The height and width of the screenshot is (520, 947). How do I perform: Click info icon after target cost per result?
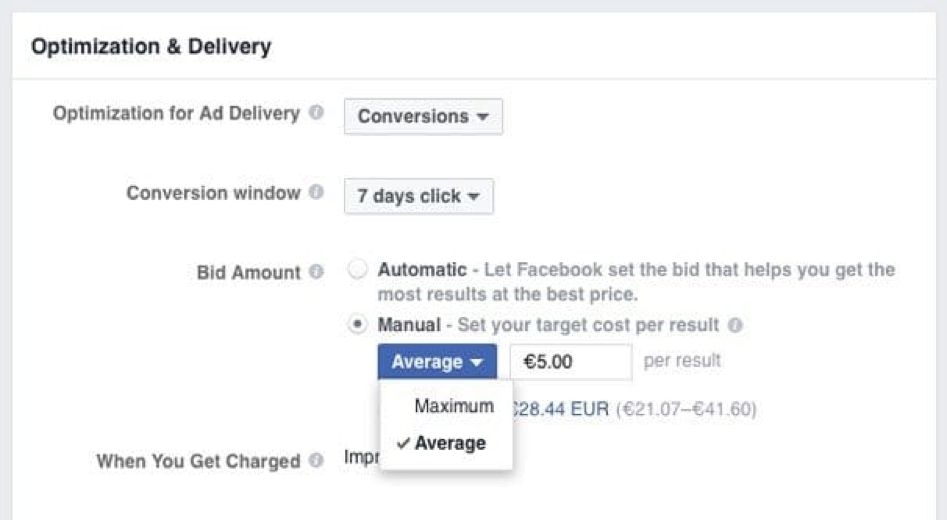[735, 325]
